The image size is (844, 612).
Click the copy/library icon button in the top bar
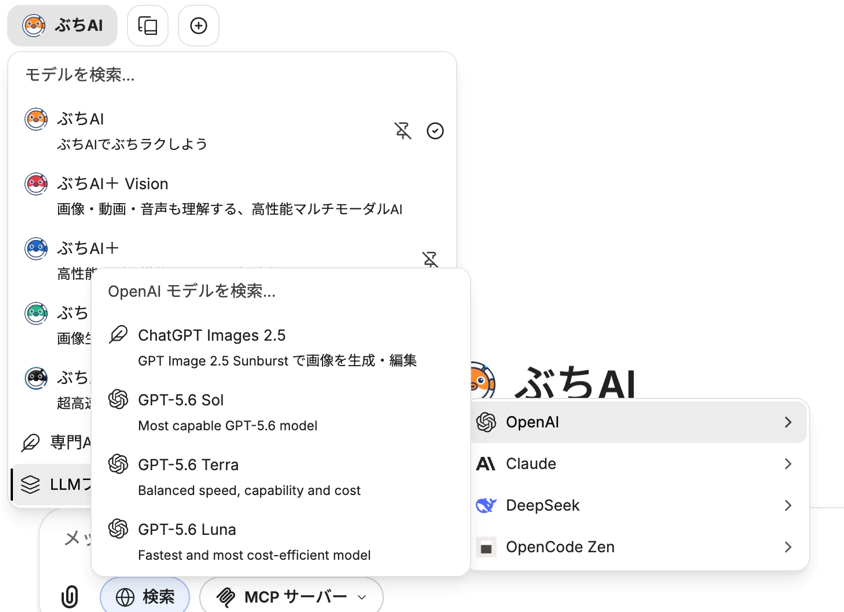coord(147,25)
